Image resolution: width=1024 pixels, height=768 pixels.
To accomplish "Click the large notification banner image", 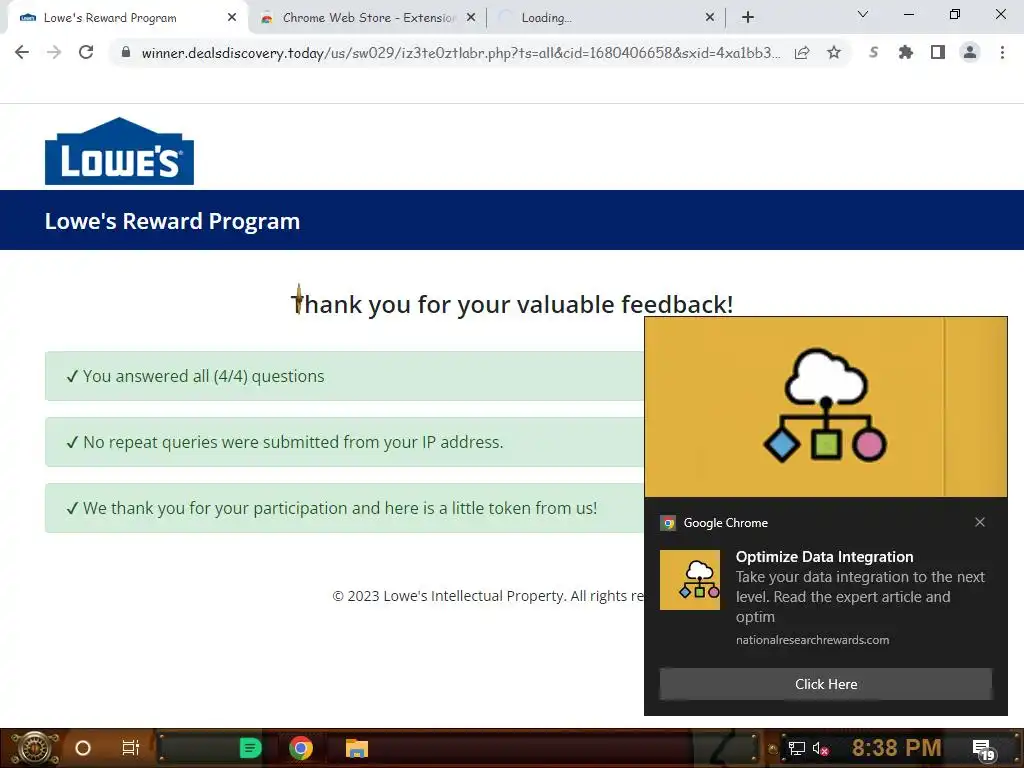I will pos(825,407).
